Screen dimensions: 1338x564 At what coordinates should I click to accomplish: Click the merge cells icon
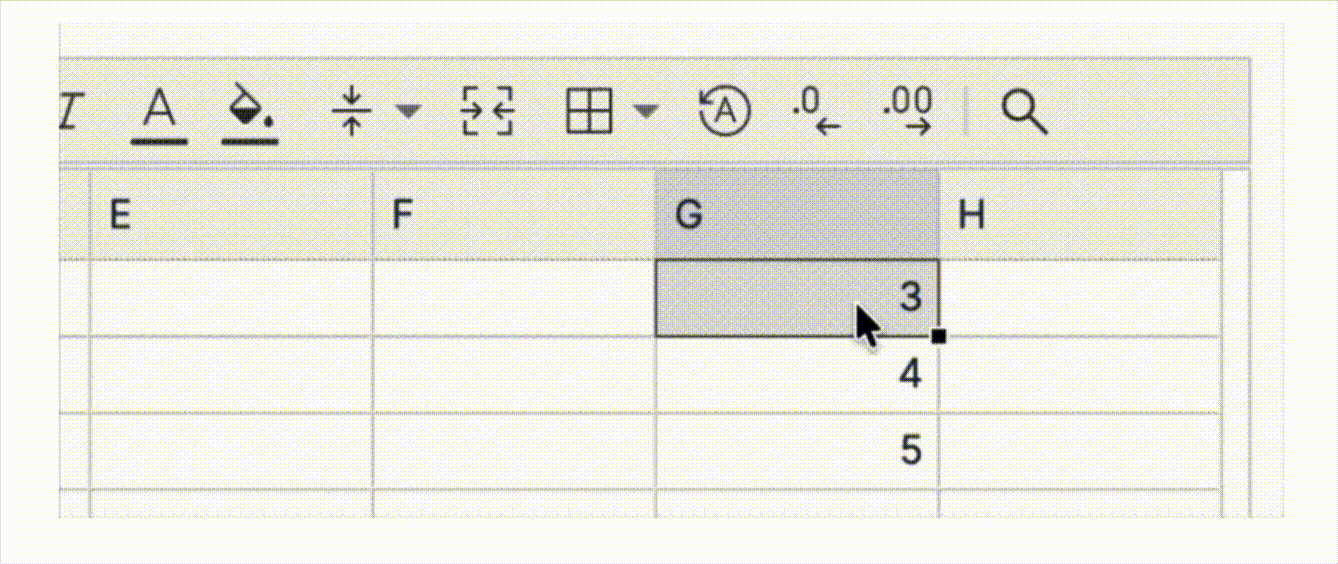click(487, 111)
